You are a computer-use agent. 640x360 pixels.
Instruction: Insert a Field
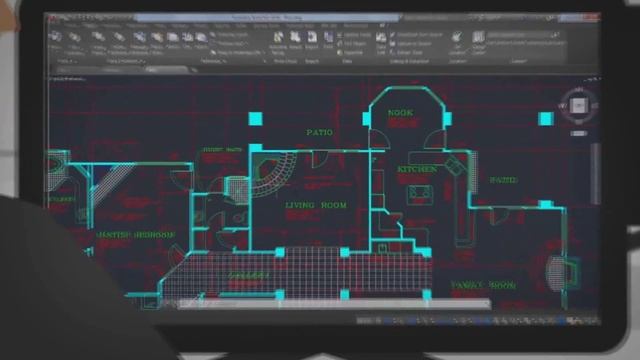[x=329, y=38]
